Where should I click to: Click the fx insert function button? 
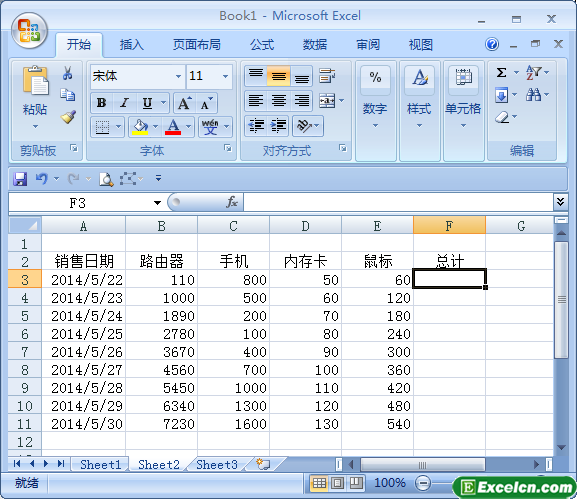[231, 202]
